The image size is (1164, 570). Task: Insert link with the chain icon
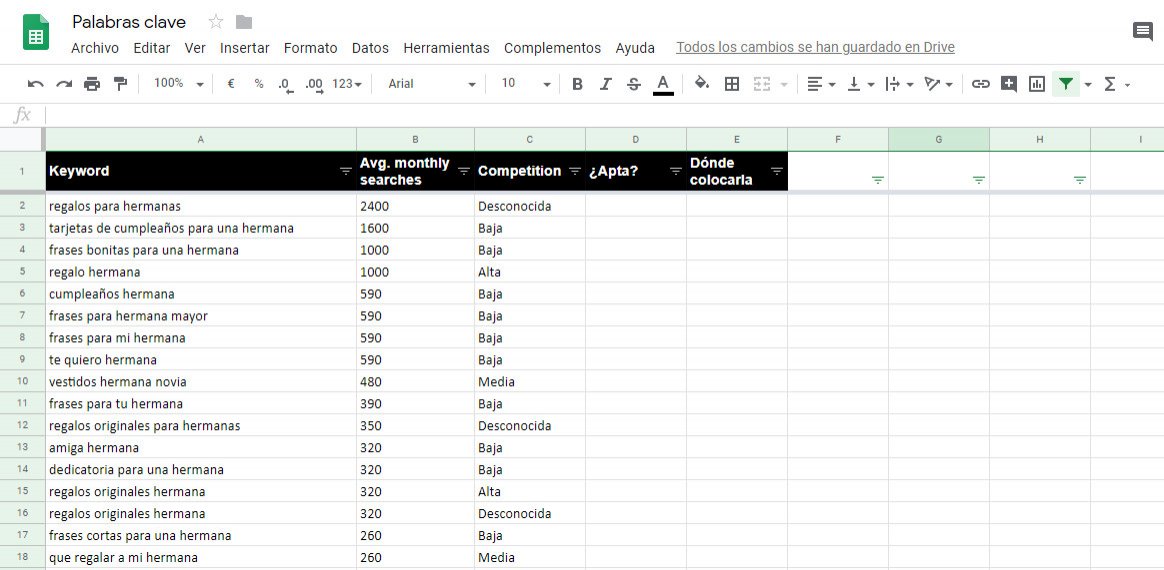pyautogui.click(x=981, y=84)
